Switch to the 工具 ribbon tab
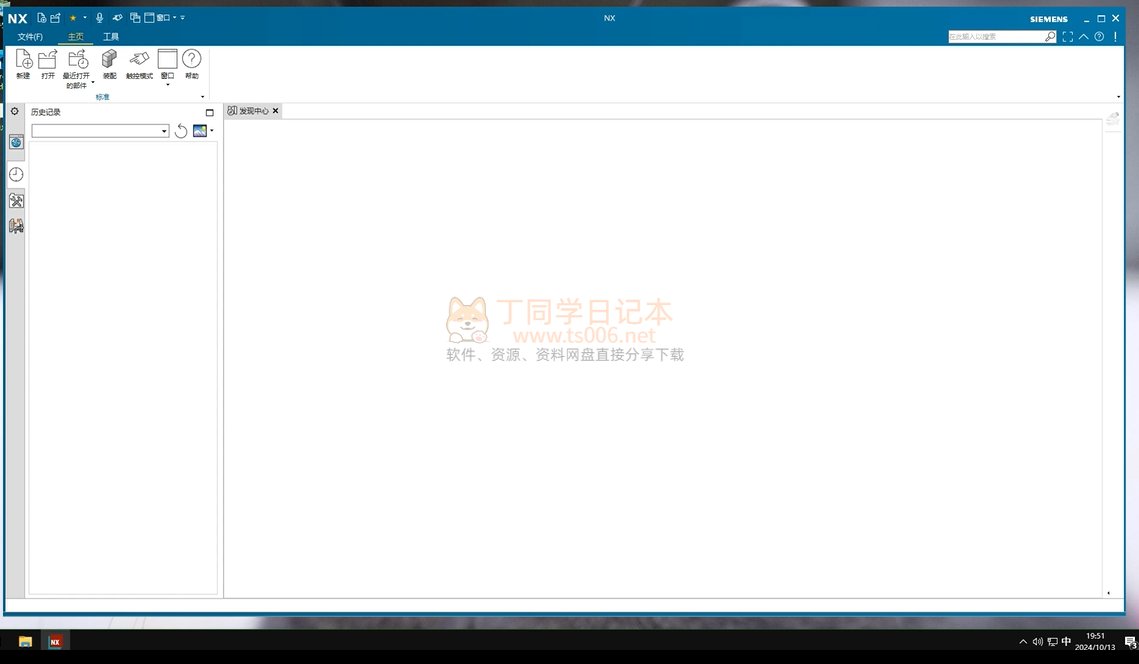This screenshot has height=664, width=1139. [111, 37]
